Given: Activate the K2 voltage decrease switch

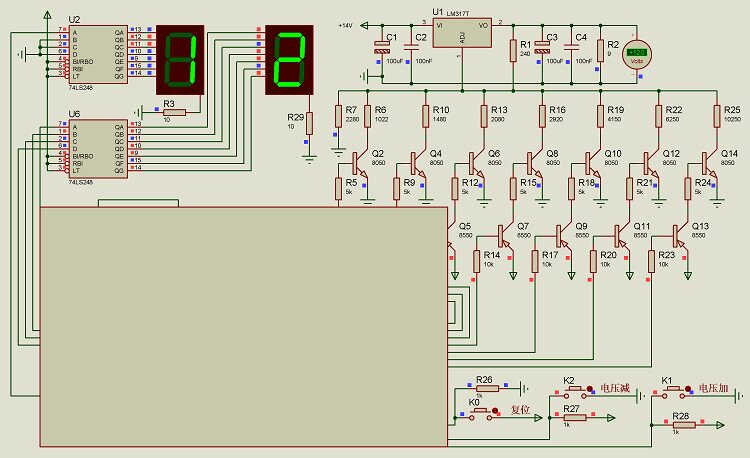Looking at the screenshot, I should 579,392.
